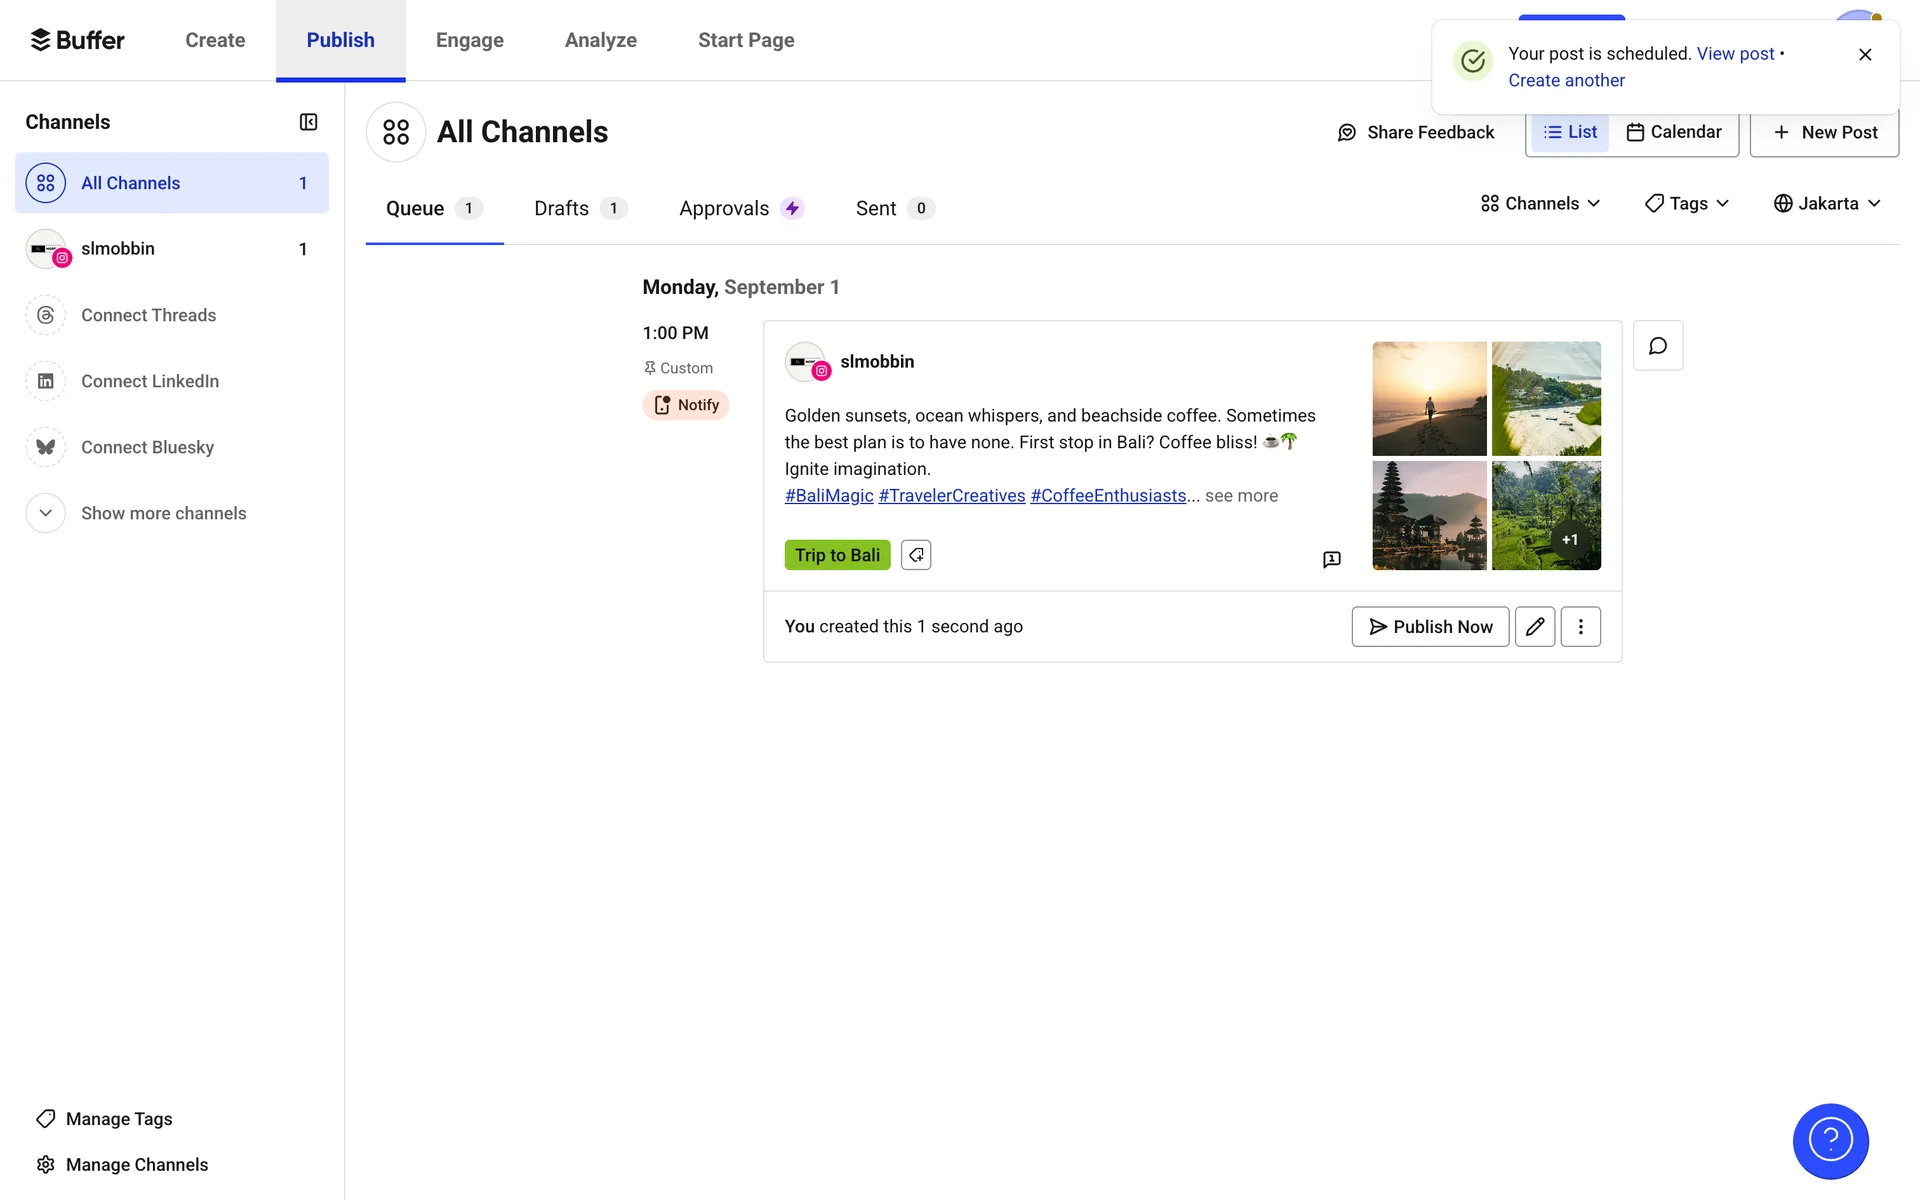
Task: Open the Channels filter dropdown
Action: 1540,203
